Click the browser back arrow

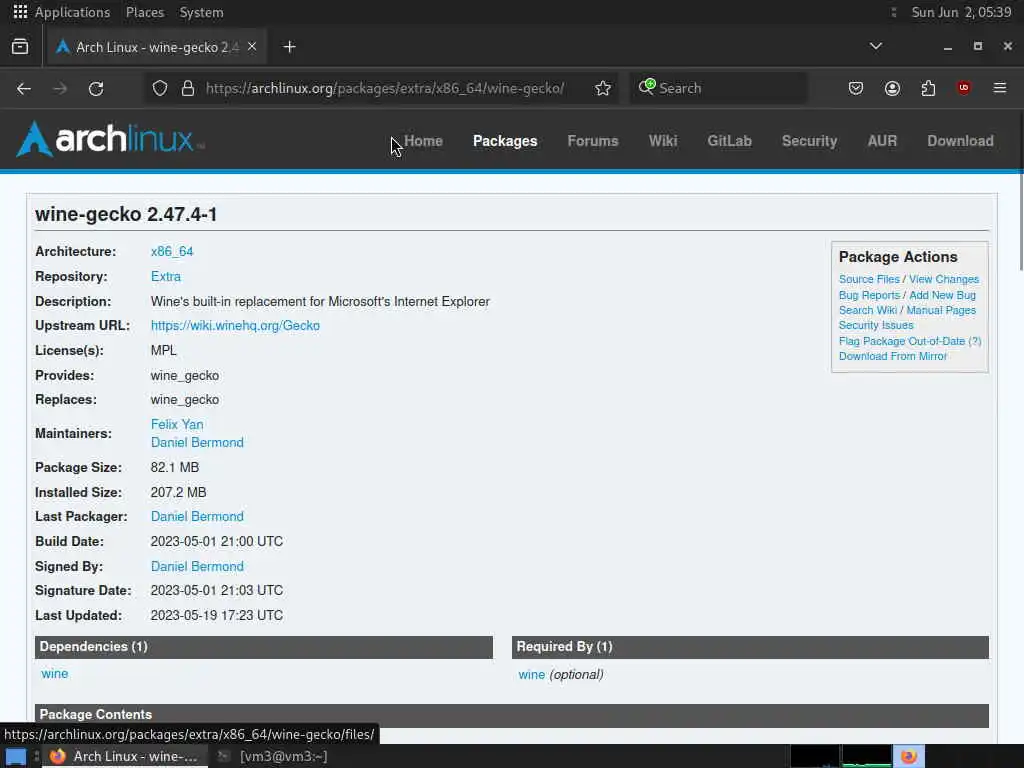tap(24, 88)
